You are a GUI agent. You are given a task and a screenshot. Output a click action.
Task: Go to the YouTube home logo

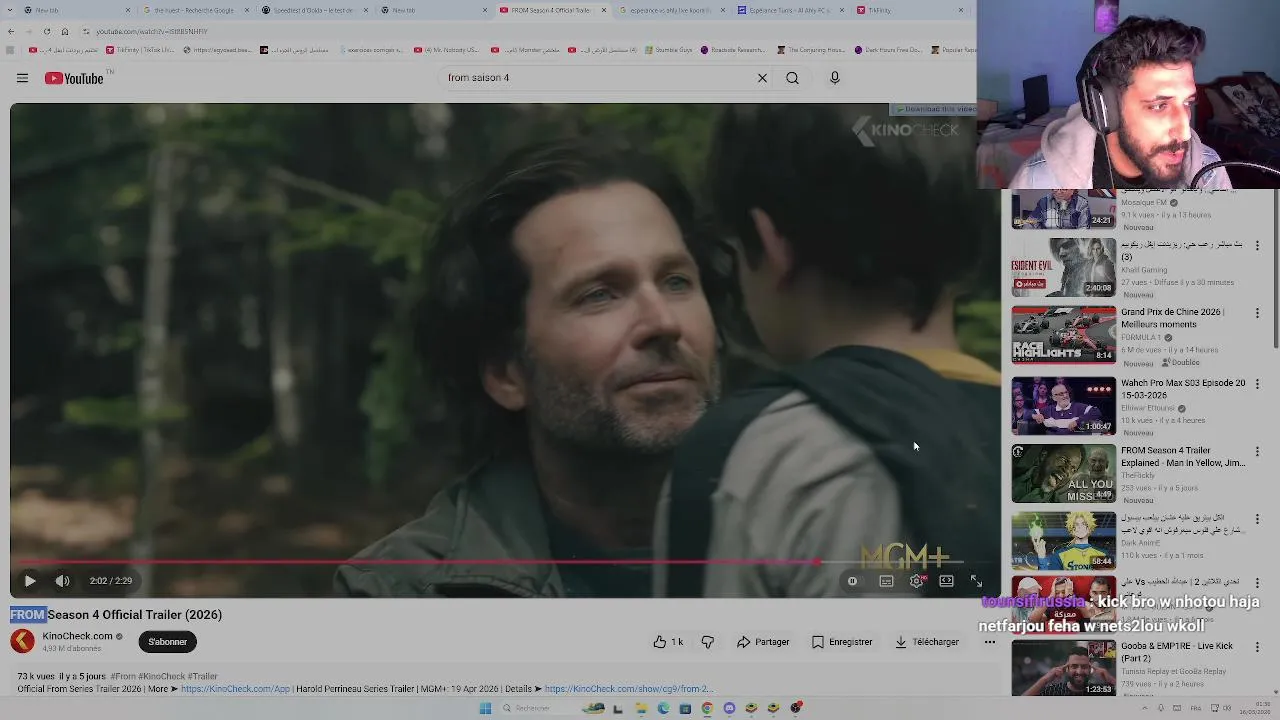pos(74,78)
